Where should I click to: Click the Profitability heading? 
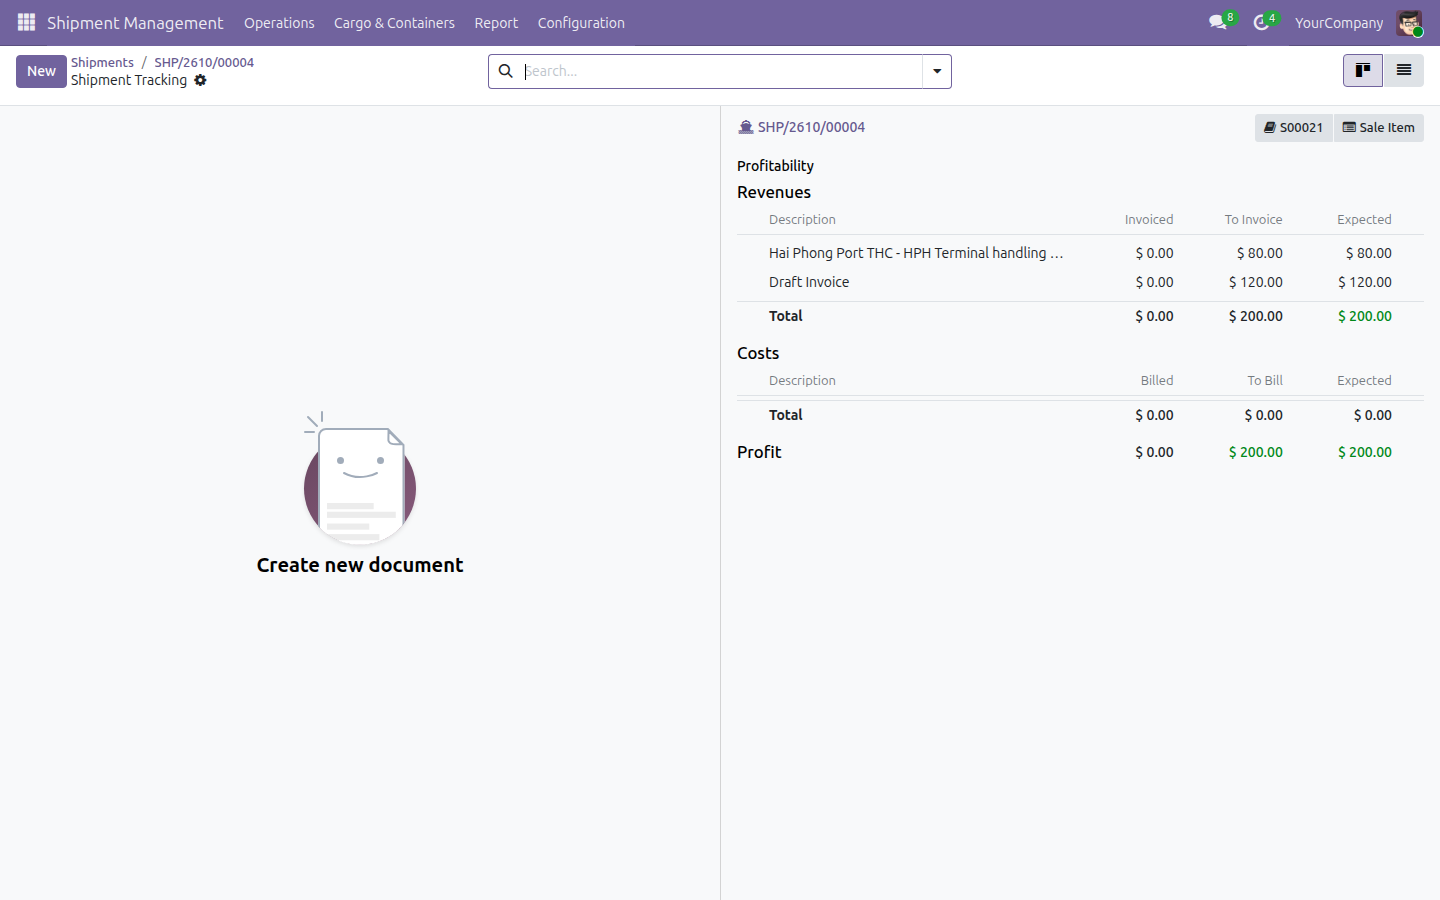point(775,166)
